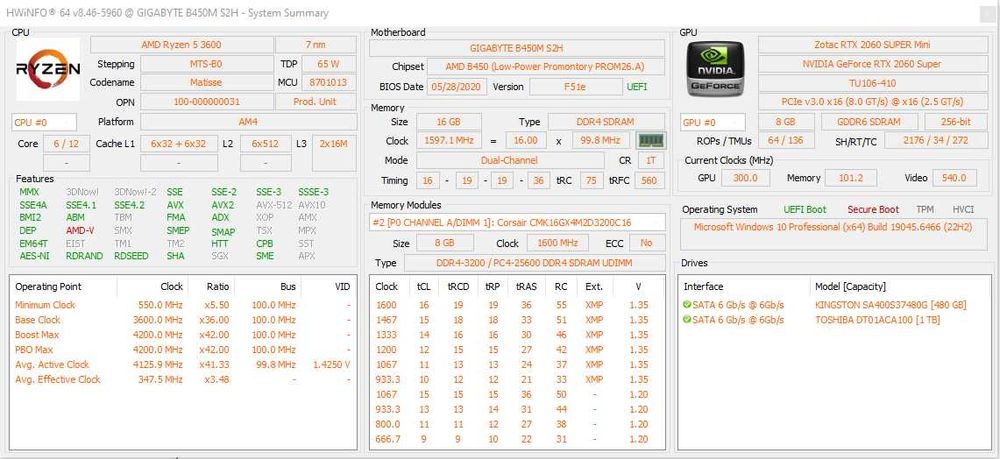
Task: Click the PCIe v3.0 x16 interface field
Action: tap(872, 101)
